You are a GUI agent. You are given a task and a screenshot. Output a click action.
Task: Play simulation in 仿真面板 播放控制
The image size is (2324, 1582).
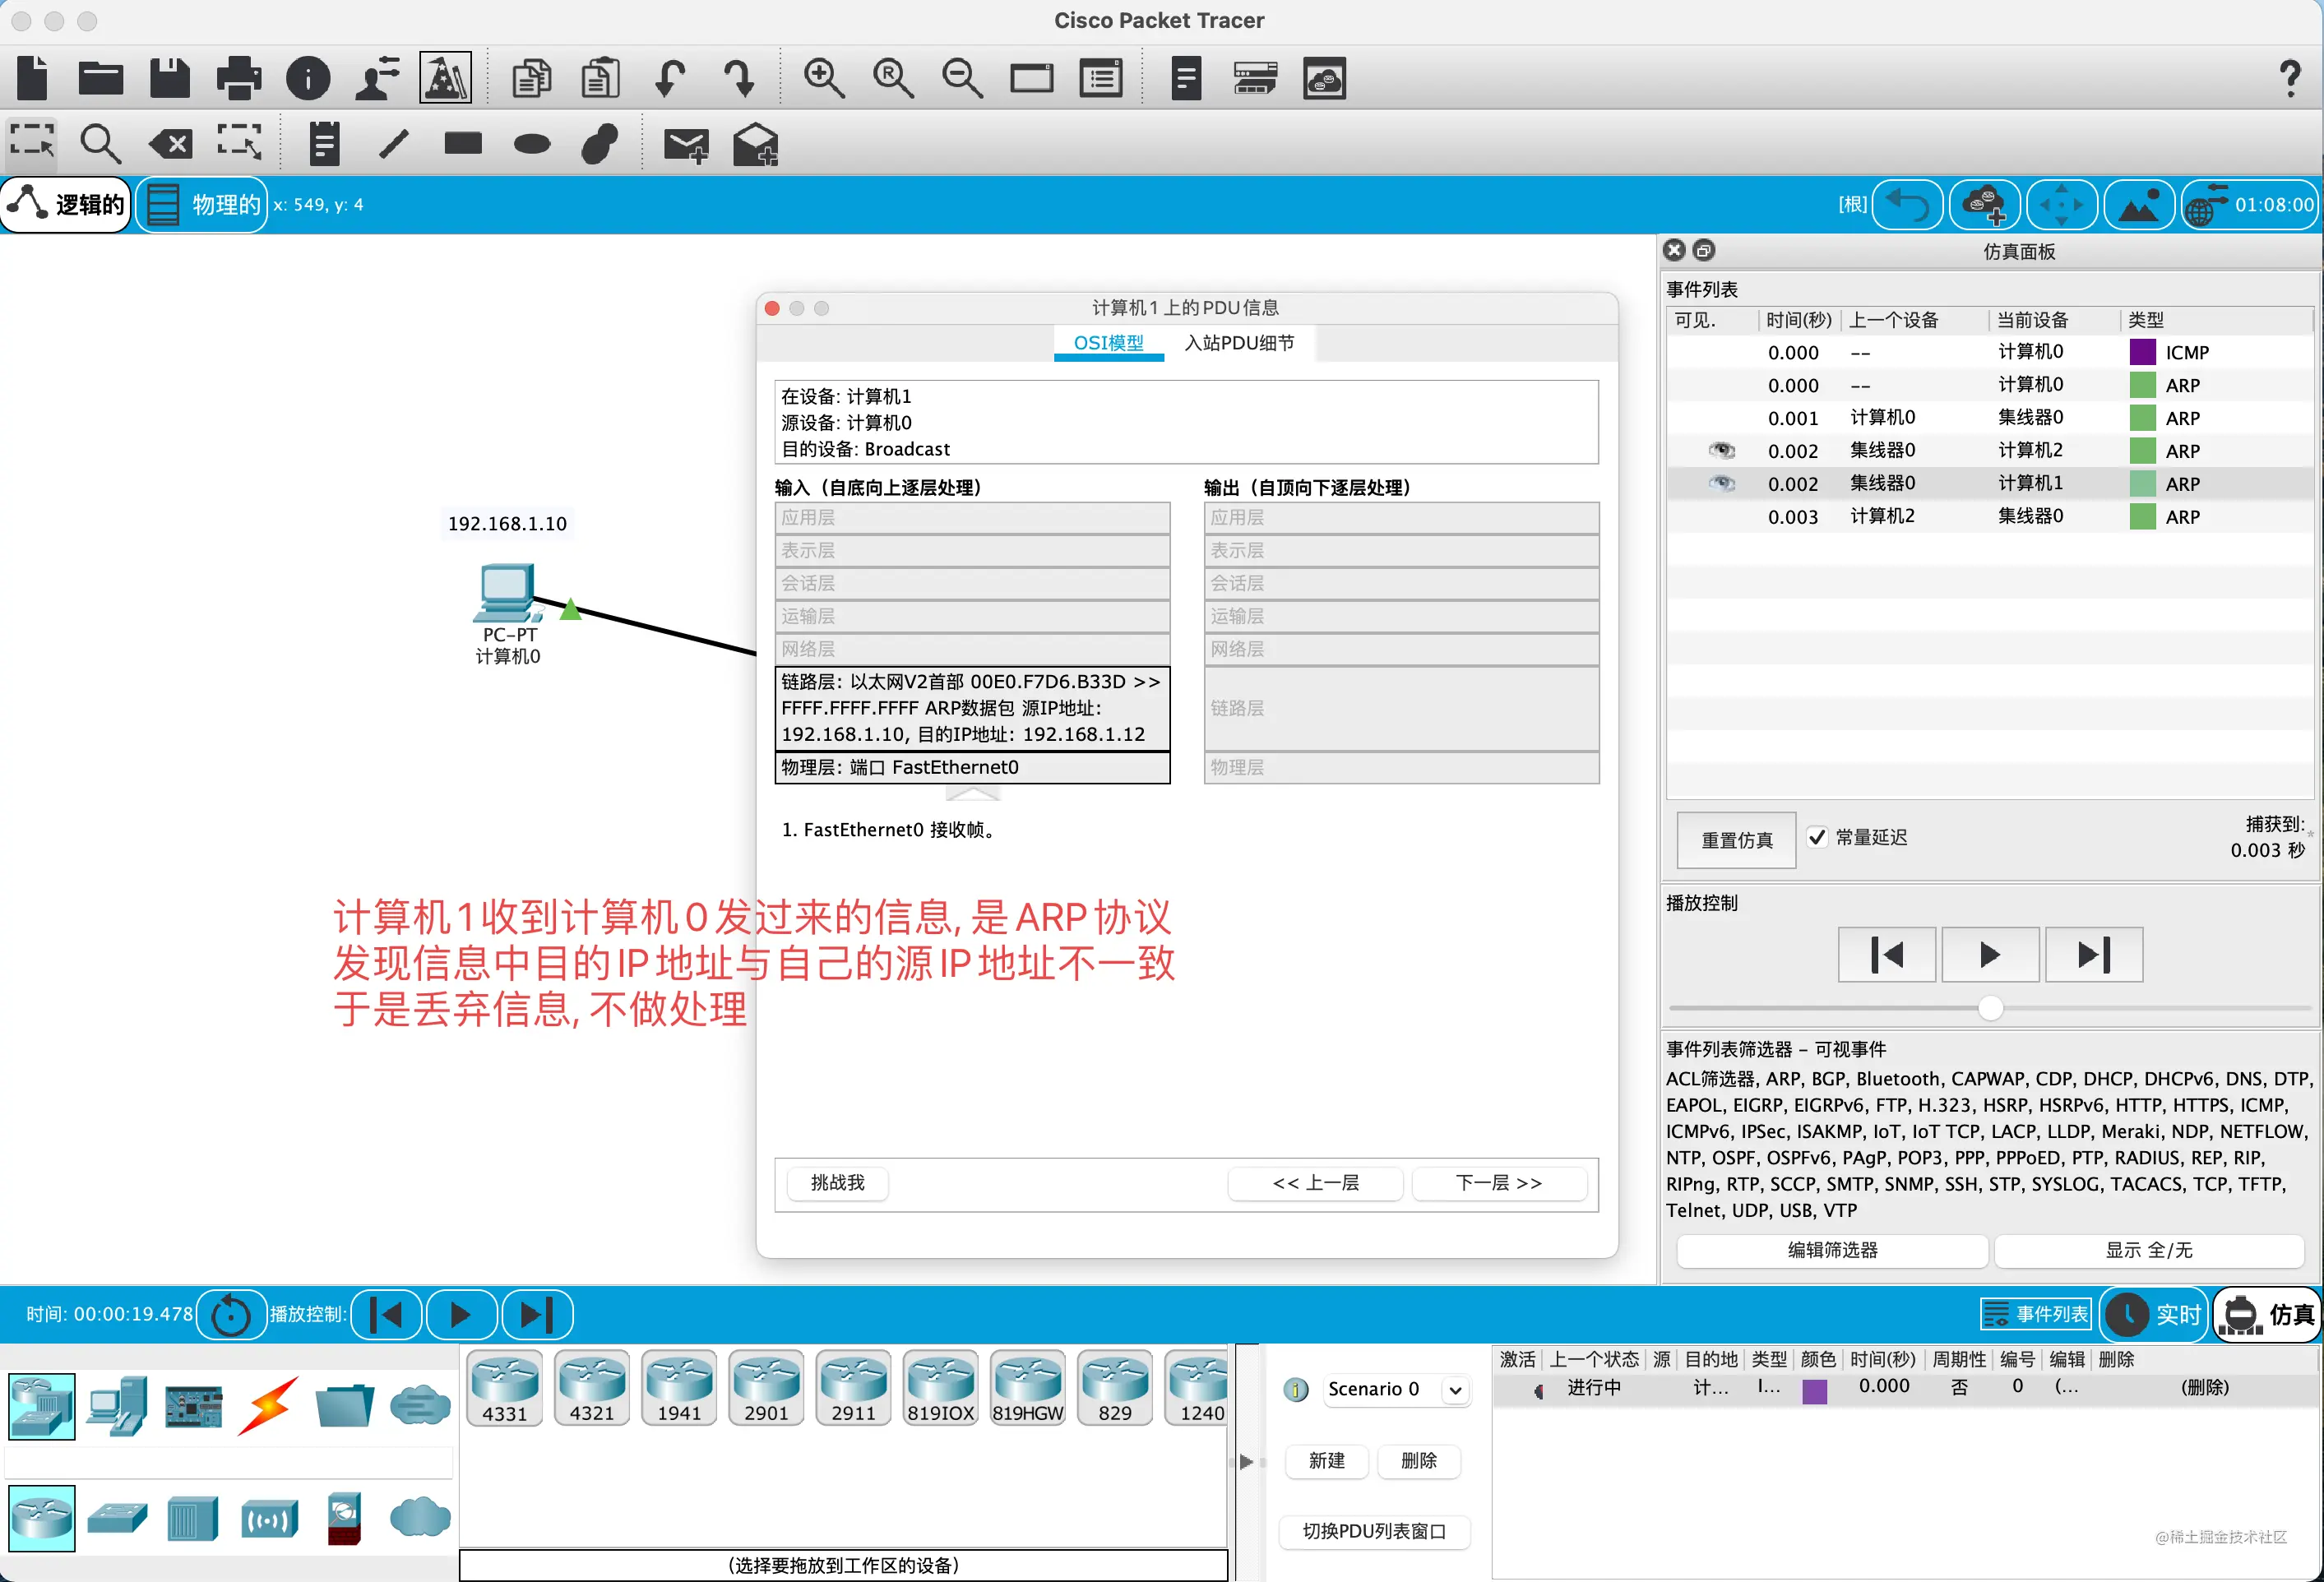[1989, 955]
